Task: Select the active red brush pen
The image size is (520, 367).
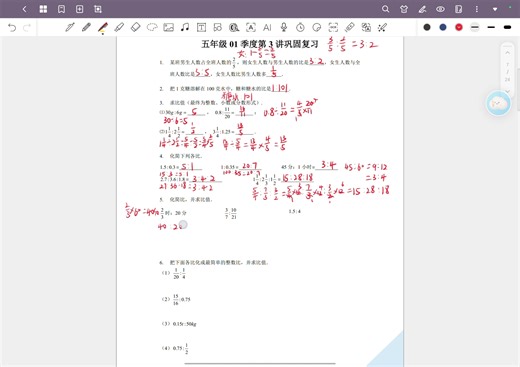Action: pos(103,28)
